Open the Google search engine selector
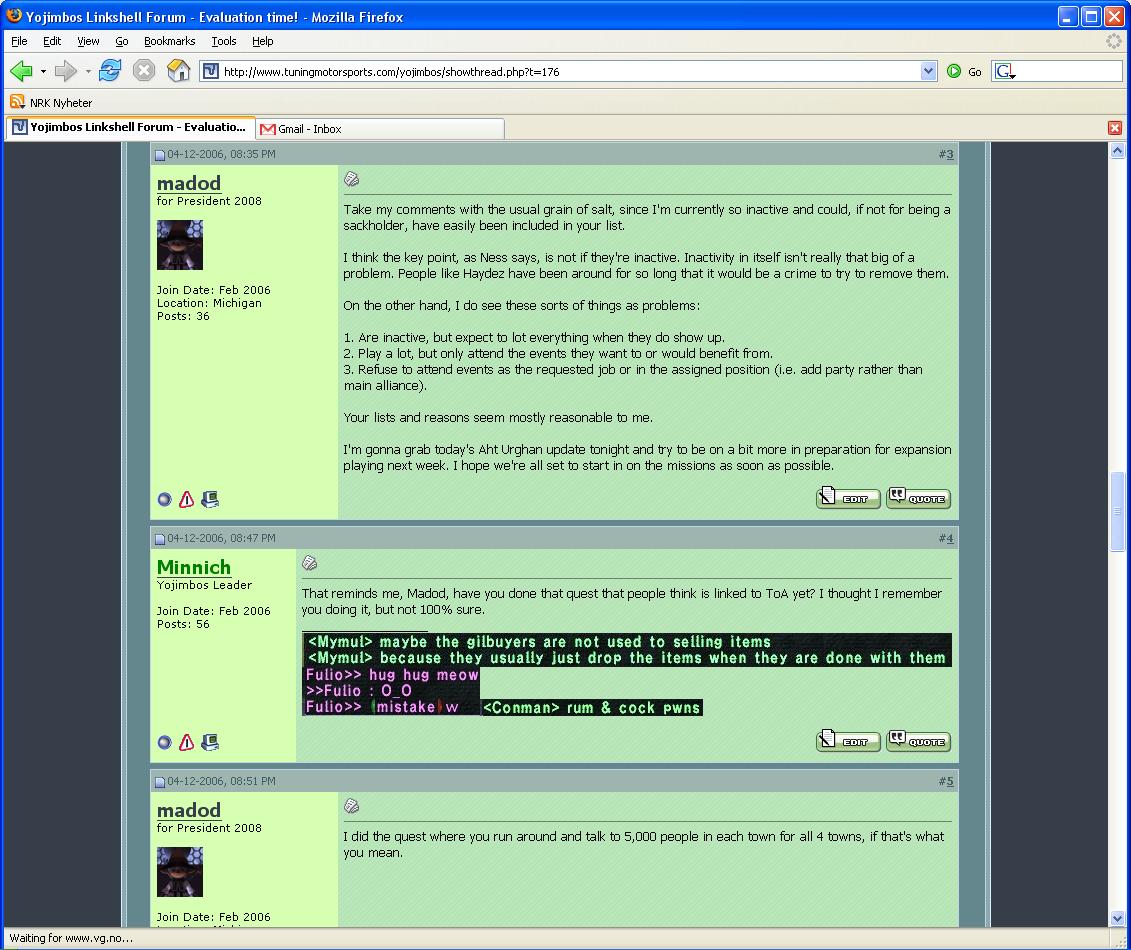 pos(1005,71)
